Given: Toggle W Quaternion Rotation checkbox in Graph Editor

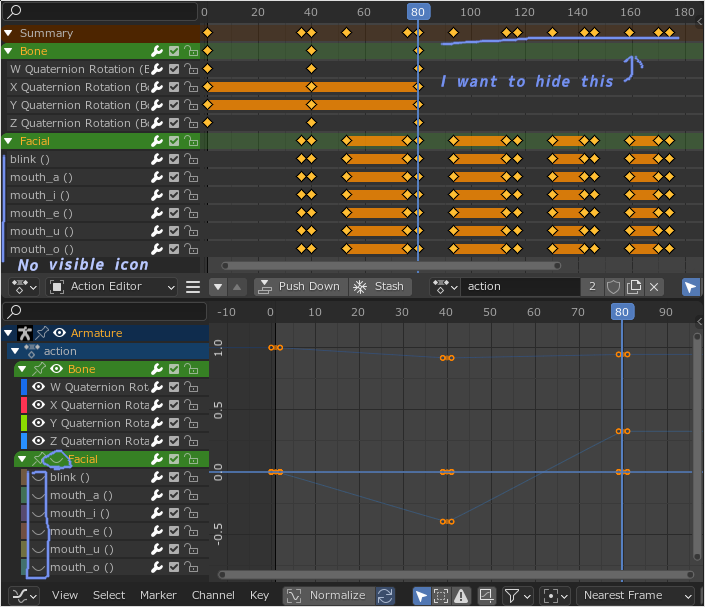Looking at the screenshot, I should pos(174,387).
